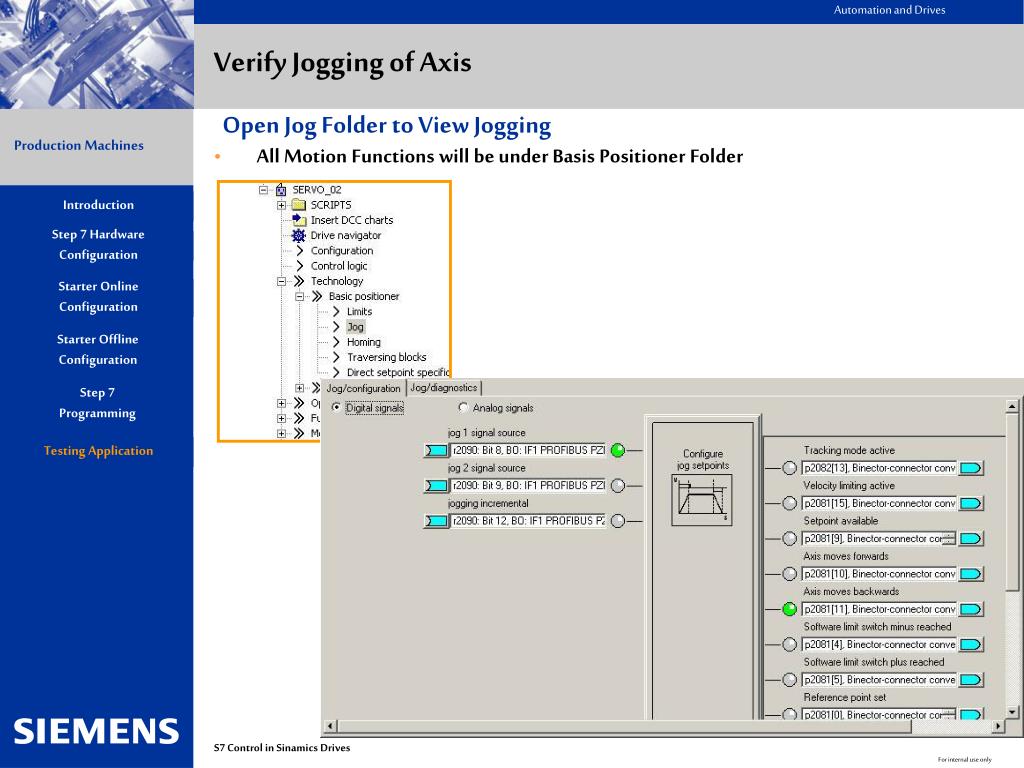The image size is (1024, 768).
Task: Click Software limit switch minus reached indicator
Action: point(790,645)
